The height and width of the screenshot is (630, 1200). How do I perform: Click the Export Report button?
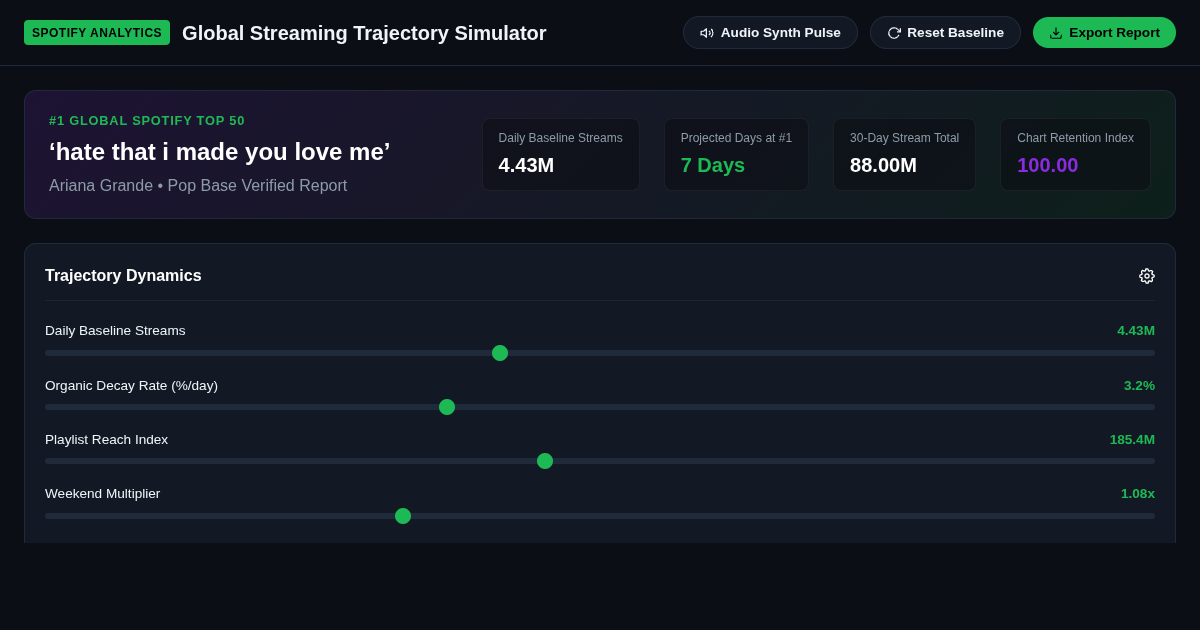point(1104,32)
